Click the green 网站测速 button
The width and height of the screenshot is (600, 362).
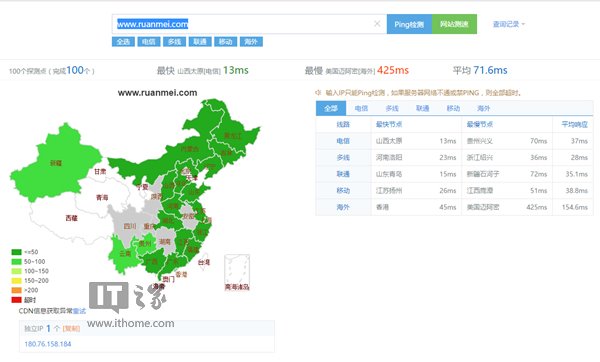(x=454, y=24)
